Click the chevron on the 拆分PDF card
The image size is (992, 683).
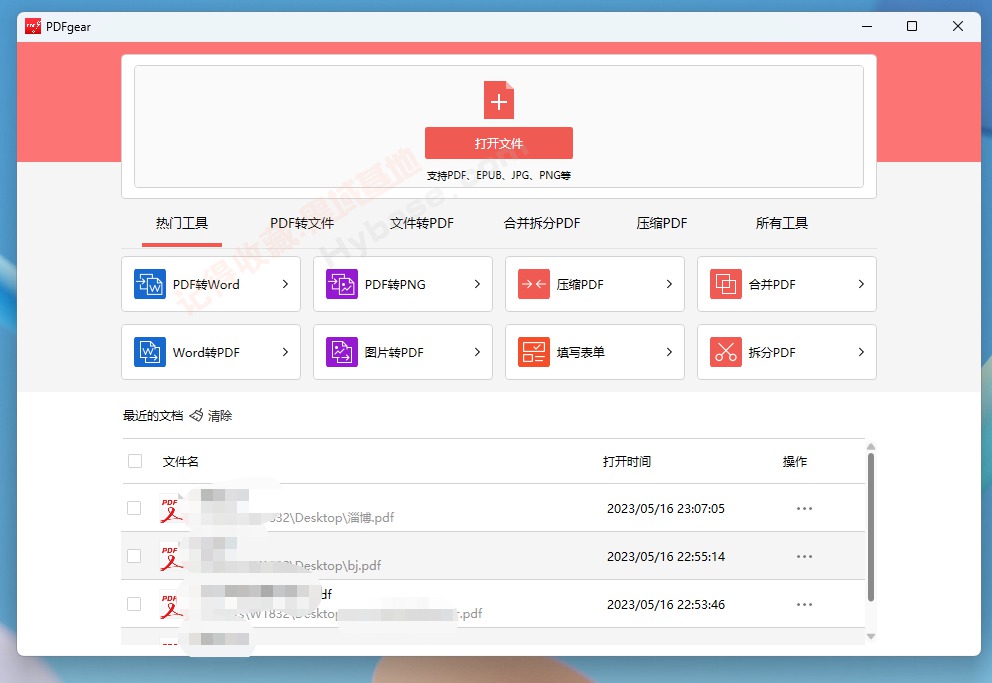point(861,352)
